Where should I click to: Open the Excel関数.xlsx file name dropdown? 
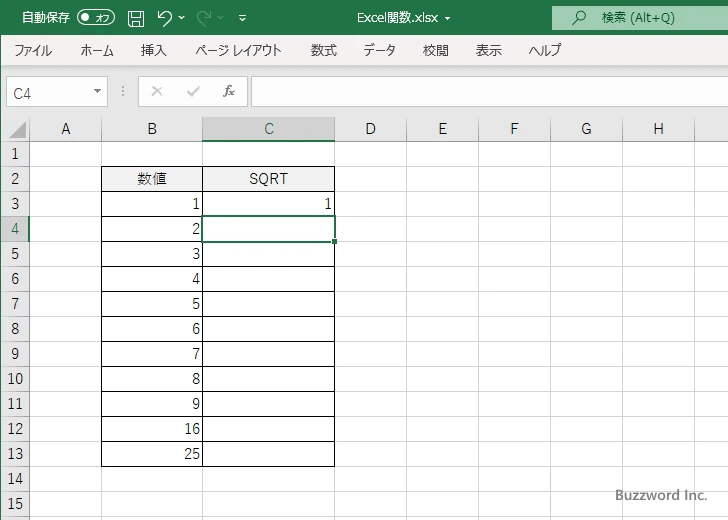tap(448, 19)
